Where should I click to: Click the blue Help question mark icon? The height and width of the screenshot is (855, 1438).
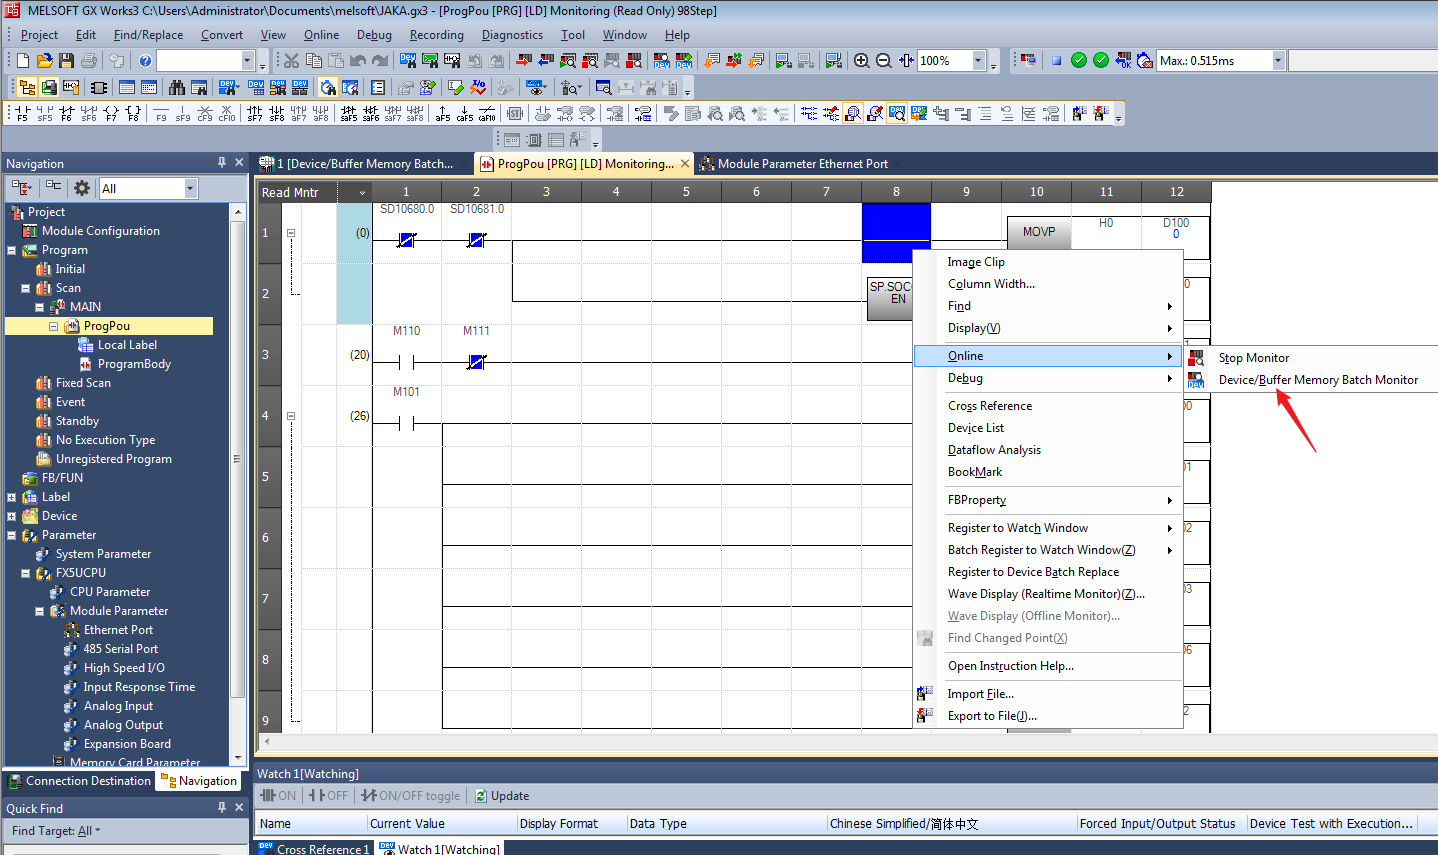click(x=145, y=61)
